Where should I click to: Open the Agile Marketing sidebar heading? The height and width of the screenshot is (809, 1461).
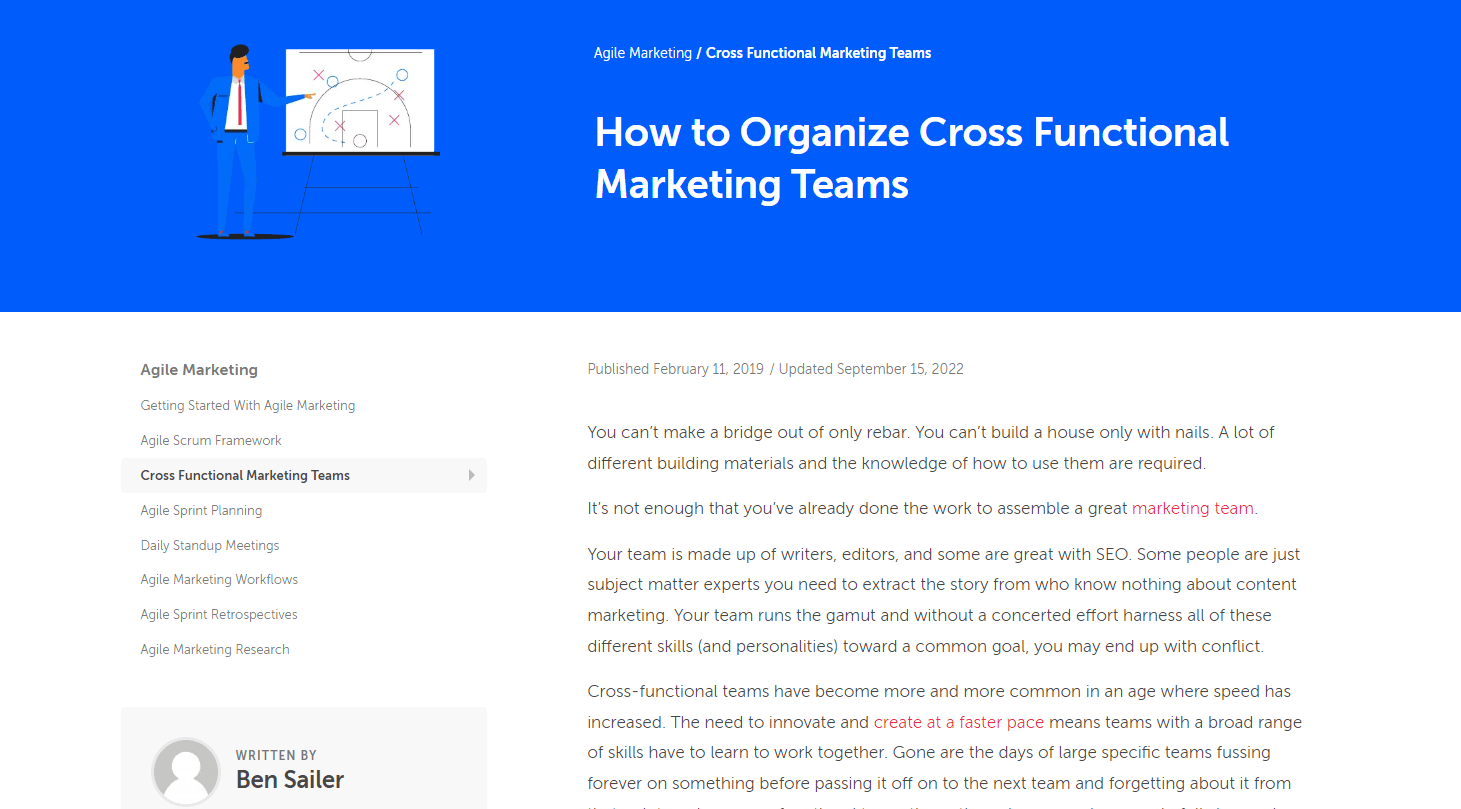[x=199, y=370]
